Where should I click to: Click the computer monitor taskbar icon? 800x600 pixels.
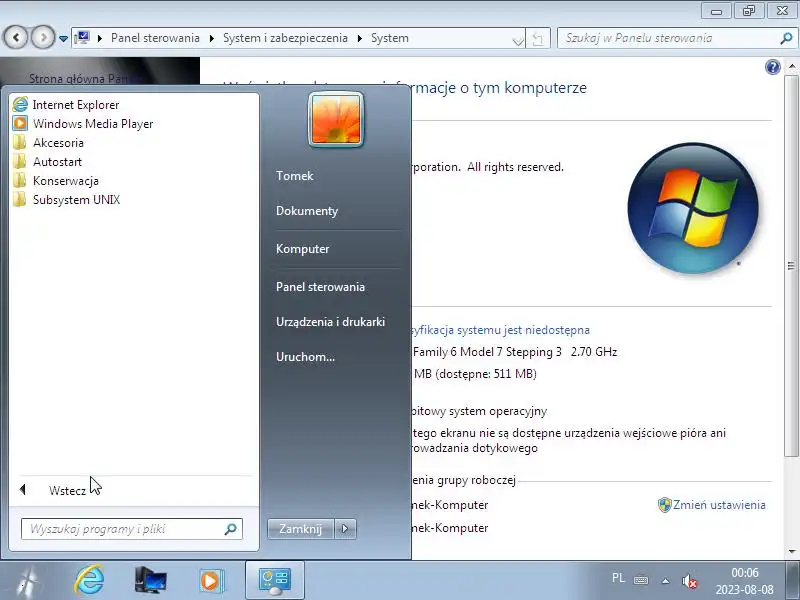(x=151, y=580)
